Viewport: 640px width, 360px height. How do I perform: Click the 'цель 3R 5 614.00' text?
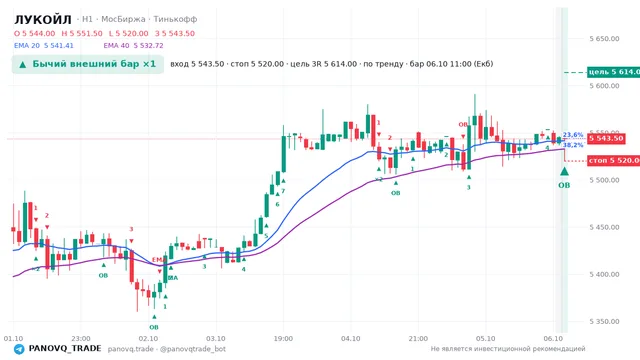tap(323, 64)
